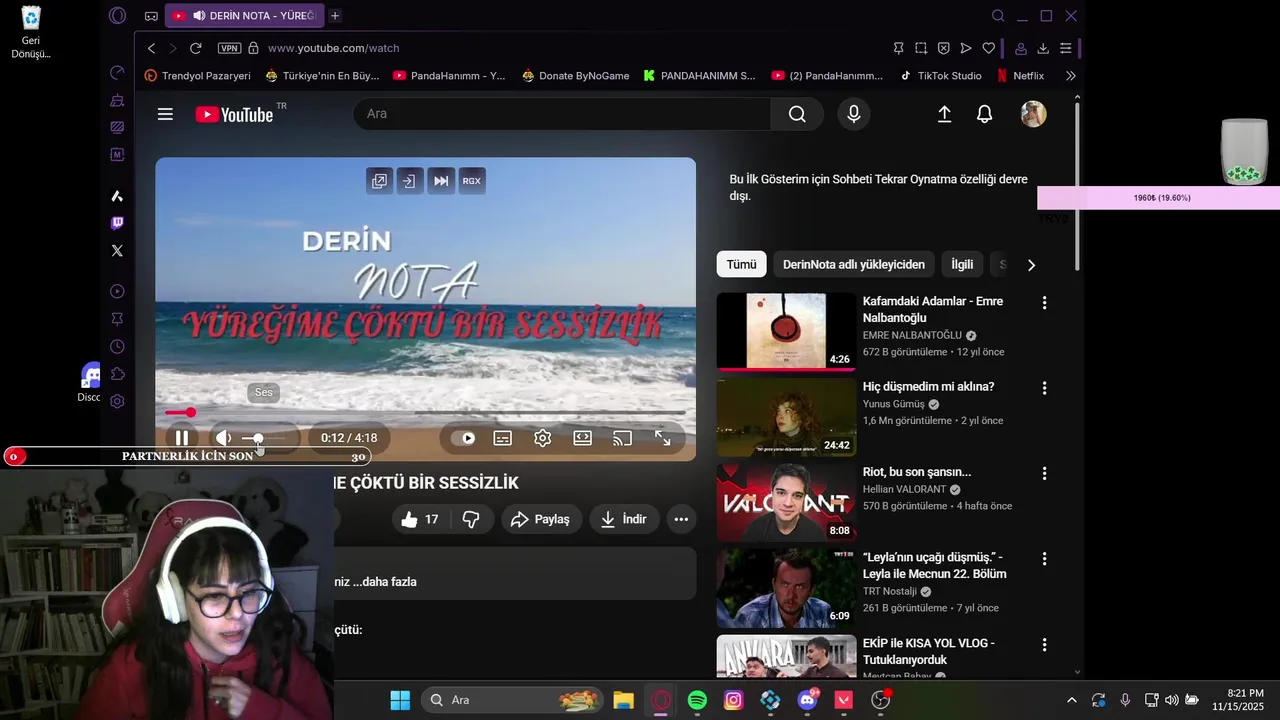Dislike the video
1280x720 pixels.
[x=471, y=519]
